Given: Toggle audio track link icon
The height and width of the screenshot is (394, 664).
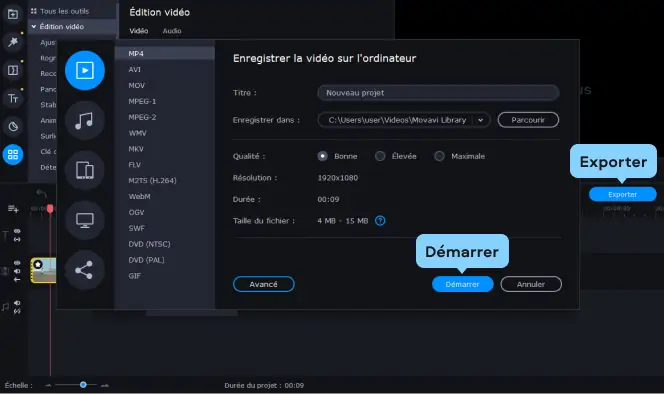Looking at the screenshot, I should [x=17, y=311].
